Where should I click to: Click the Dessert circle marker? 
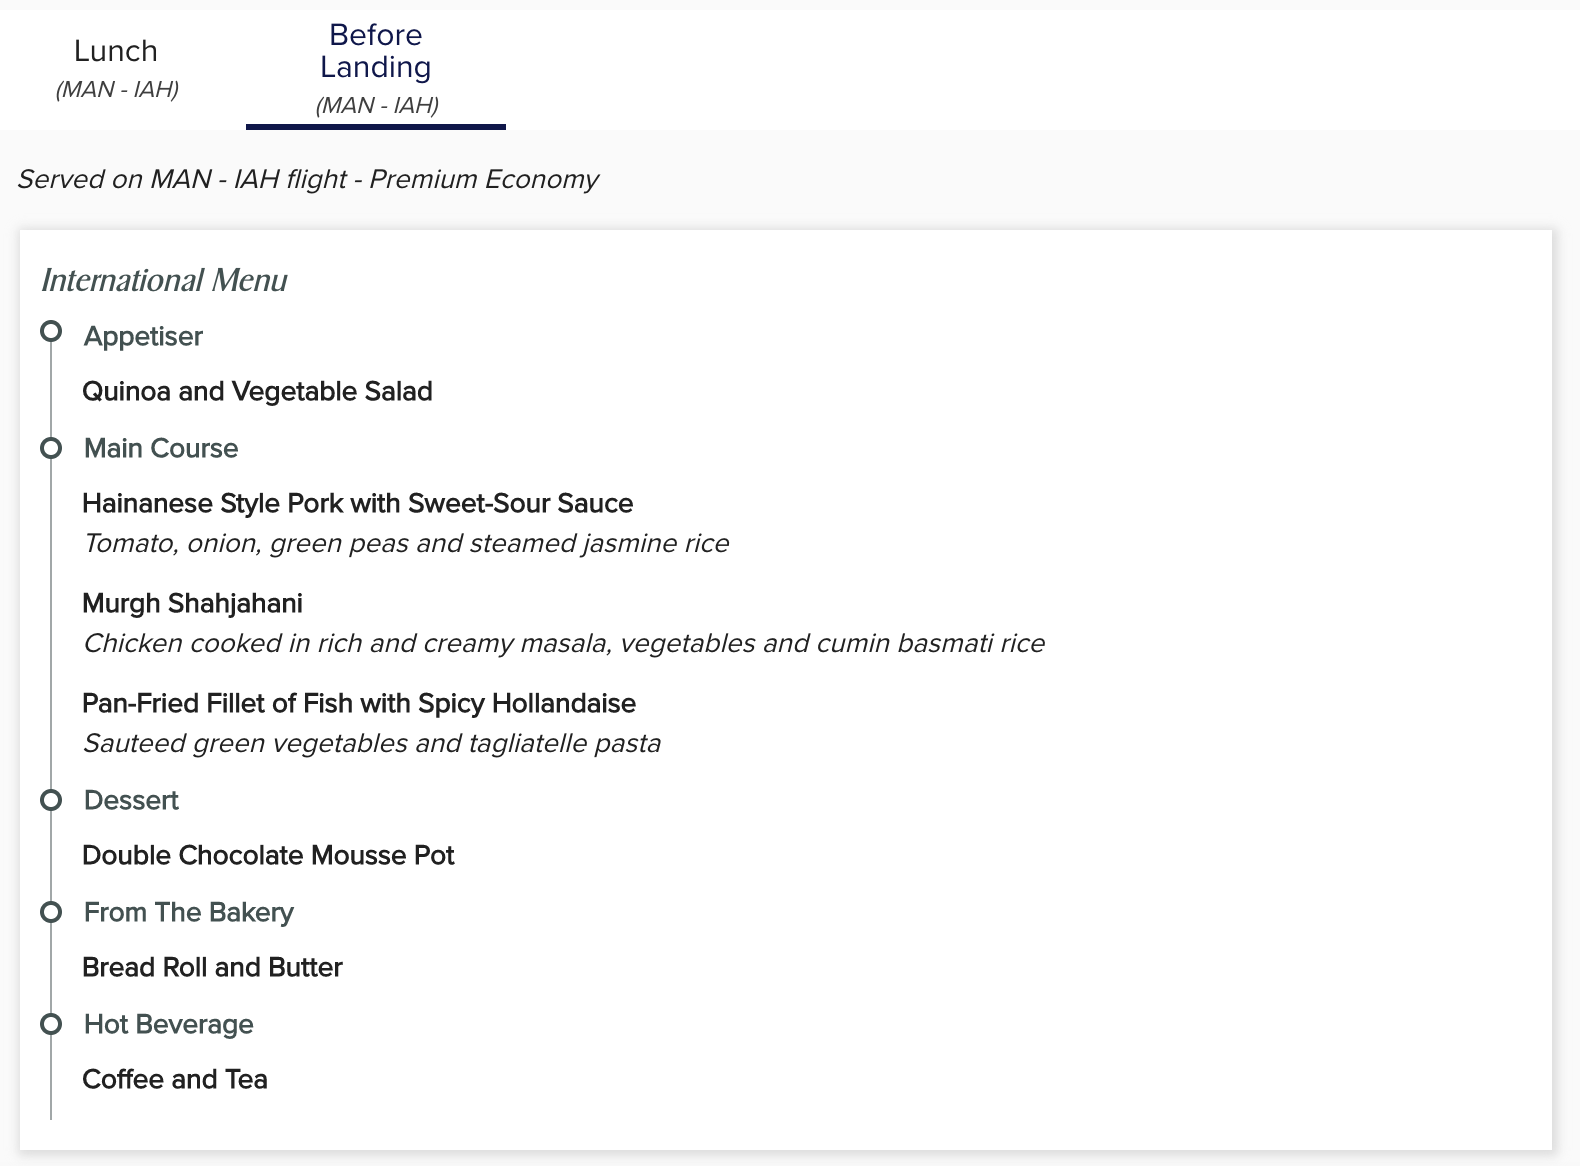(x=51, y=800)
